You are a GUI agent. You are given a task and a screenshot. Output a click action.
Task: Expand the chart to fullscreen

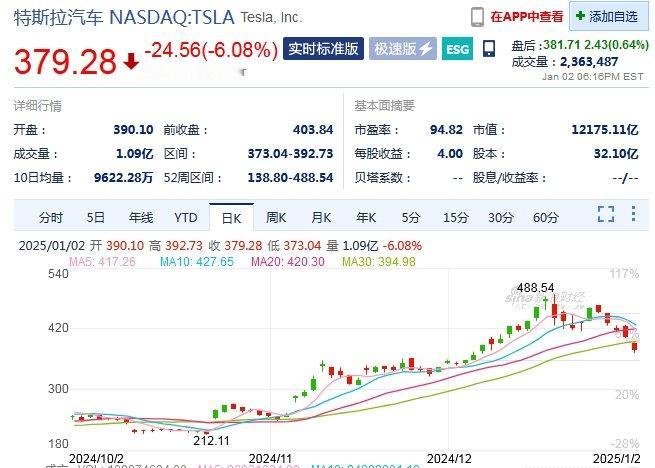pyautogui.click(x=606, y=214)
